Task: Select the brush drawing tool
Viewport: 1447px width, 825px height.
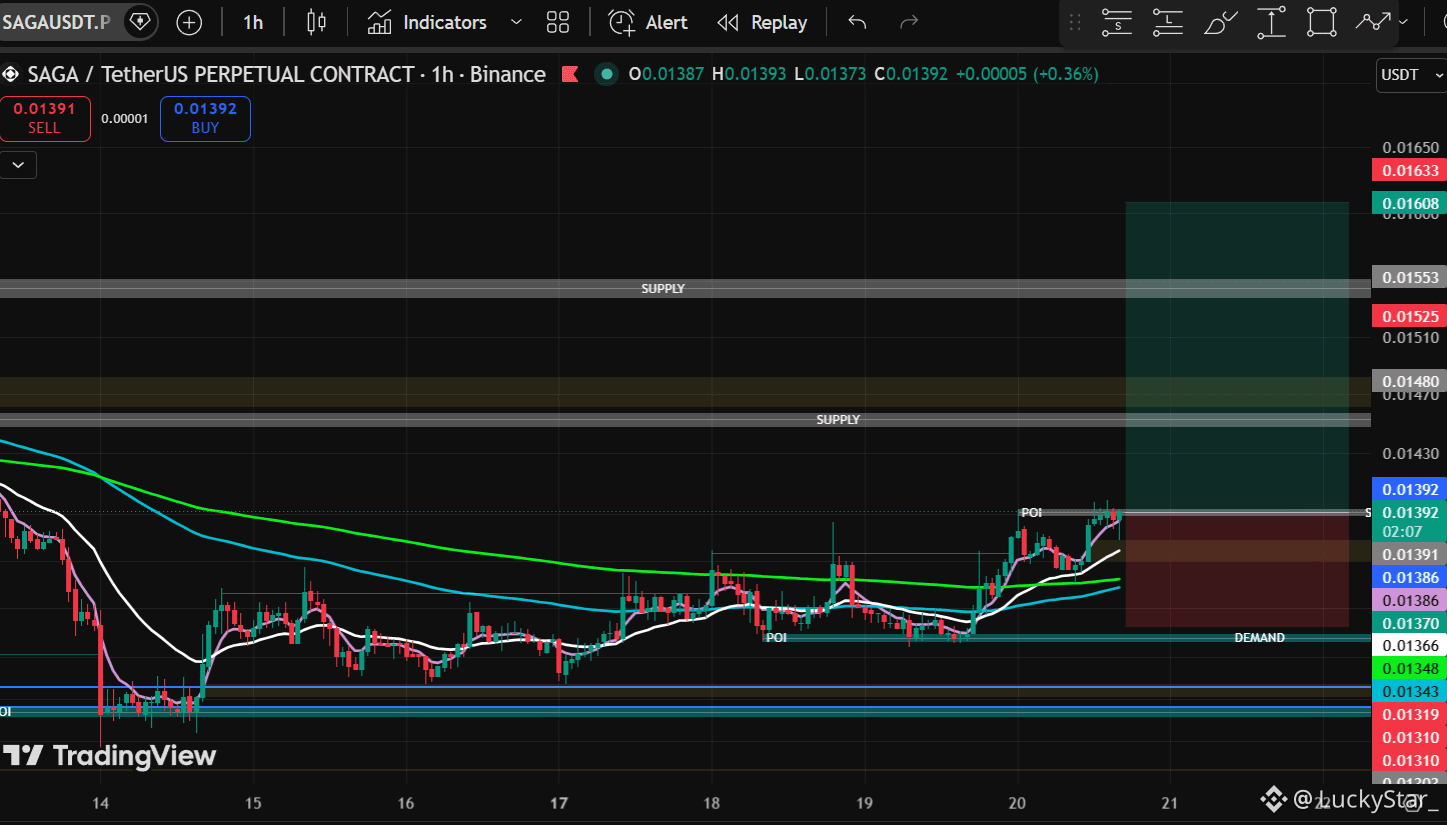Action: click(1220, 22)
